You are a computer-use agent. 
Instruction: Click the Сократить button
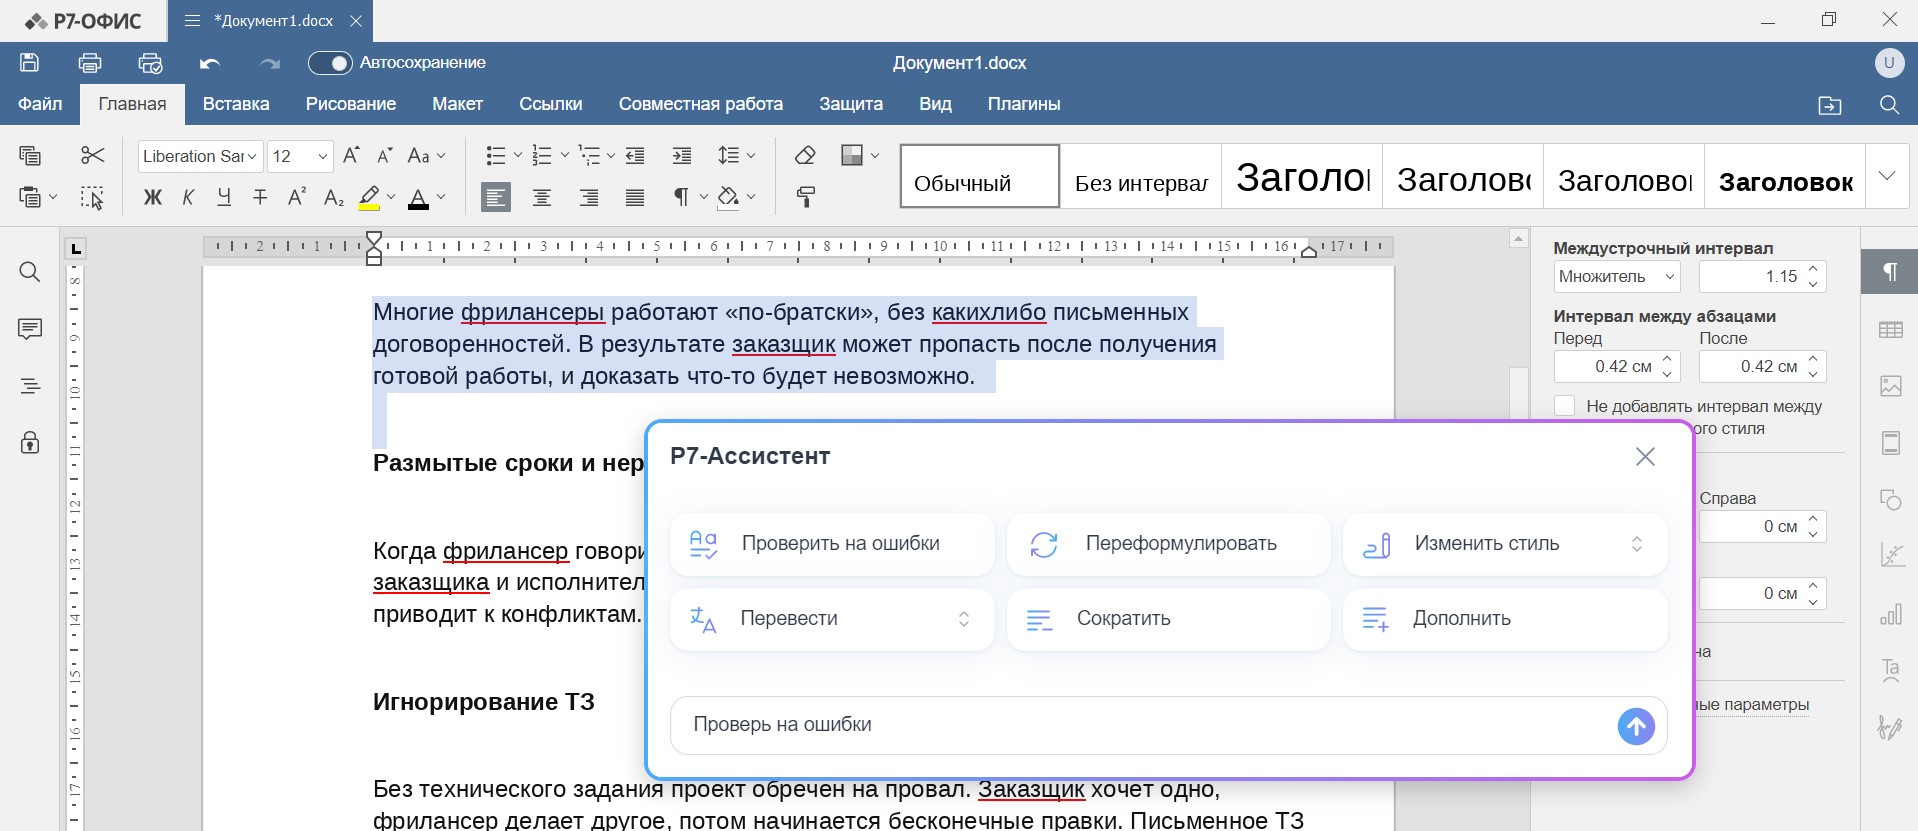[x=1168, y=619]
